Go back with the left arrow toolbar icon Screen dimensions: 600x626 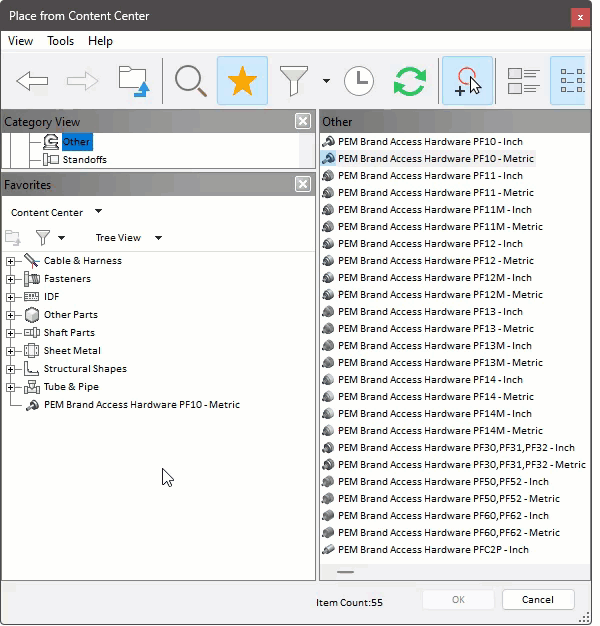pyautogui.click(x=32, y=81)
